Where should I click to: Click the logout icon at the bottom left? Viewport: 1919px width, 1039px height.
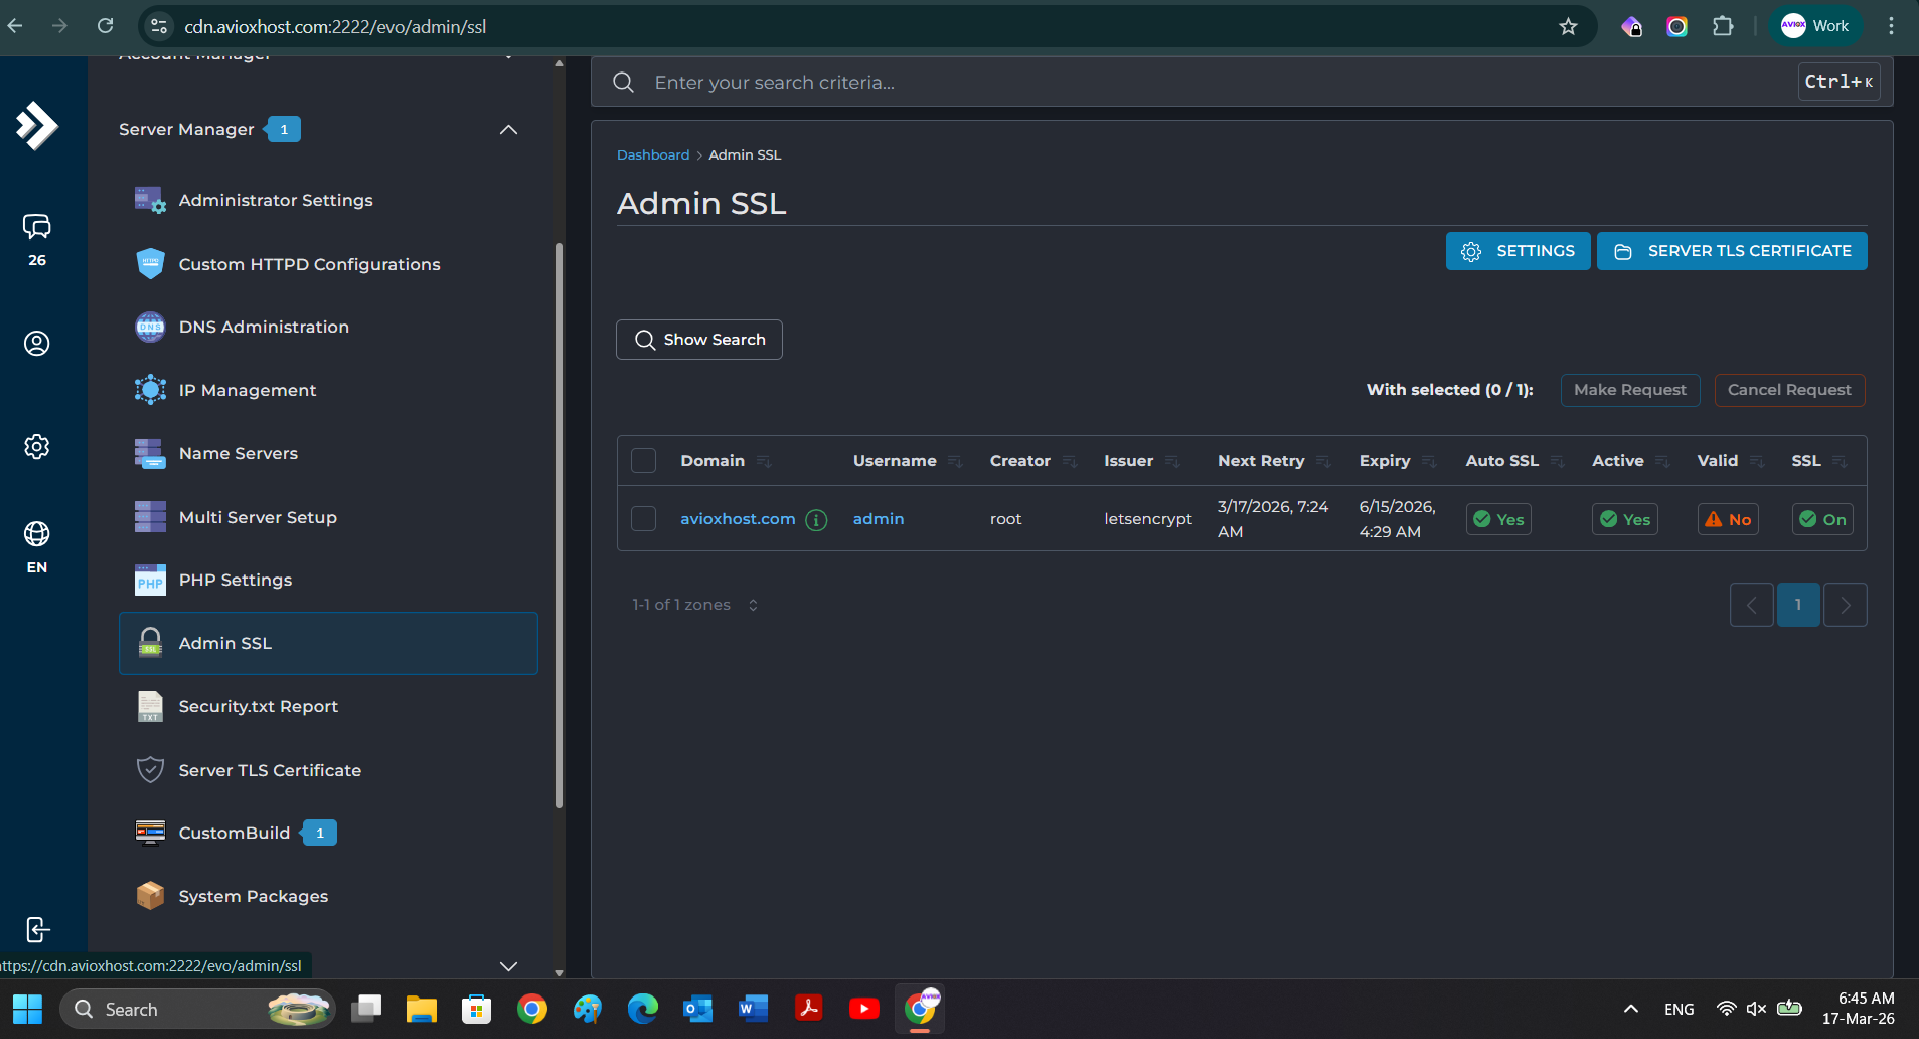37,930
